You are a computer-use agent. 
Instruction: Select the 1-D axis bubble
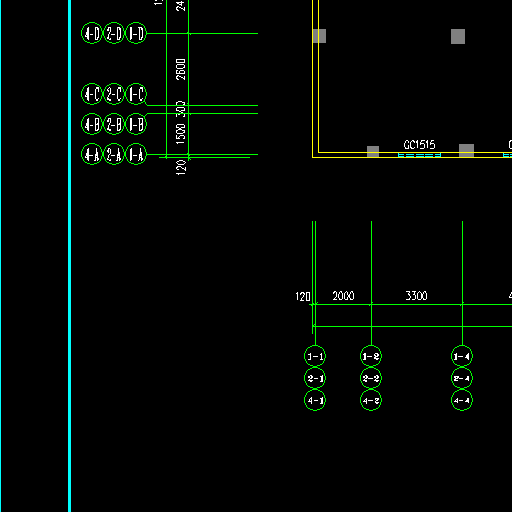coord(136,33)
